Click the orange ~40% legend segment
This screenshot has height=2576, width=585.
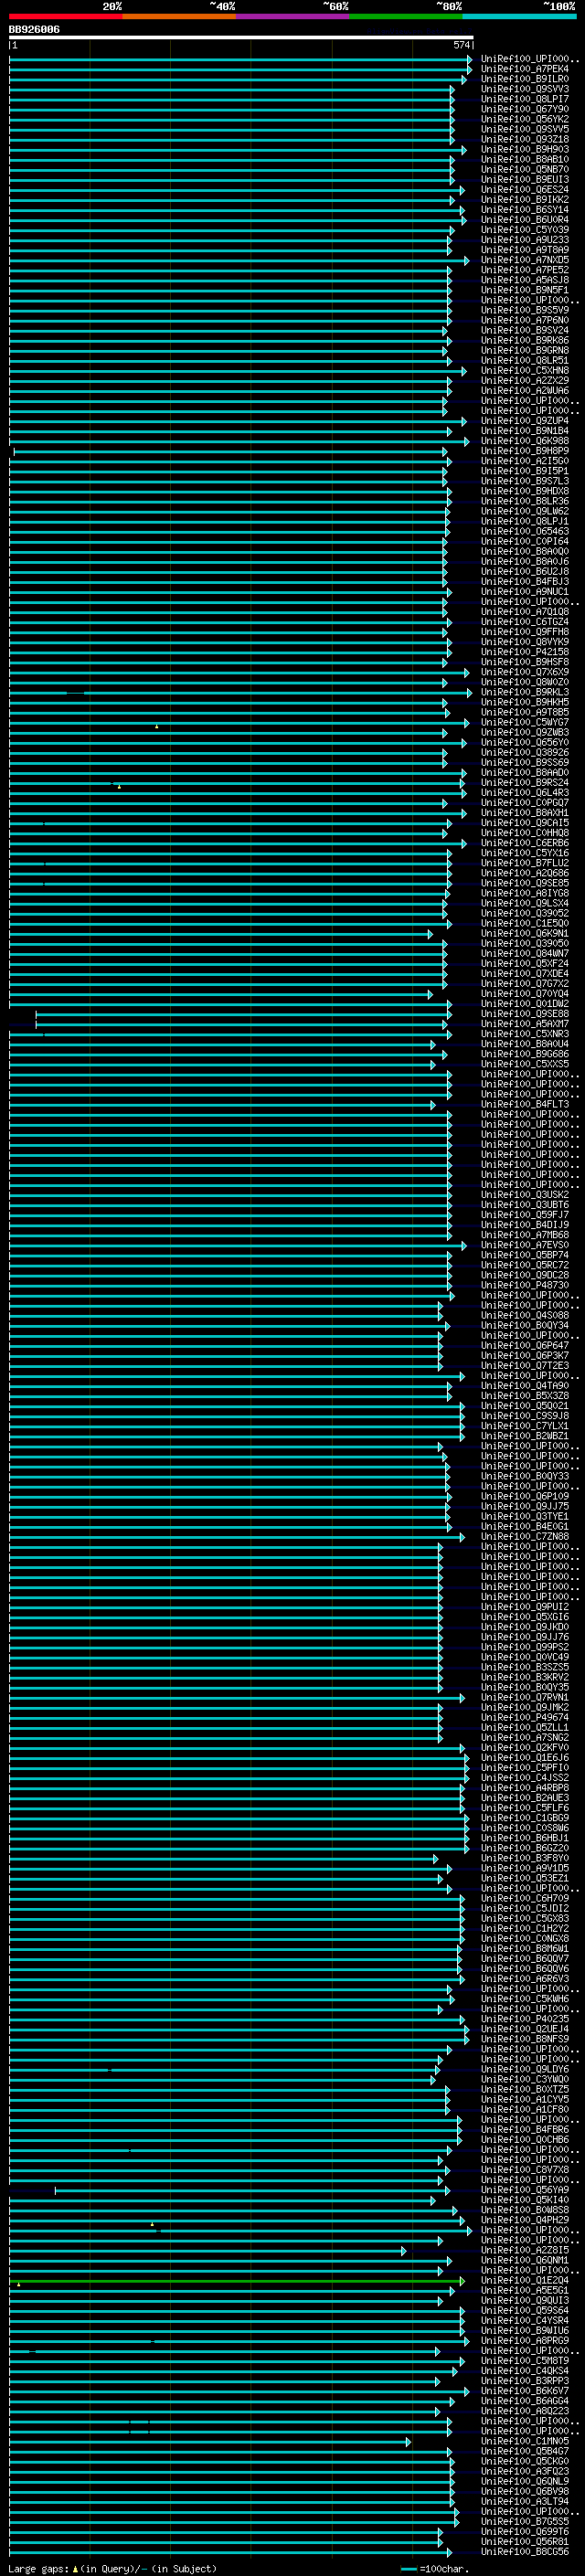(179, 16)
